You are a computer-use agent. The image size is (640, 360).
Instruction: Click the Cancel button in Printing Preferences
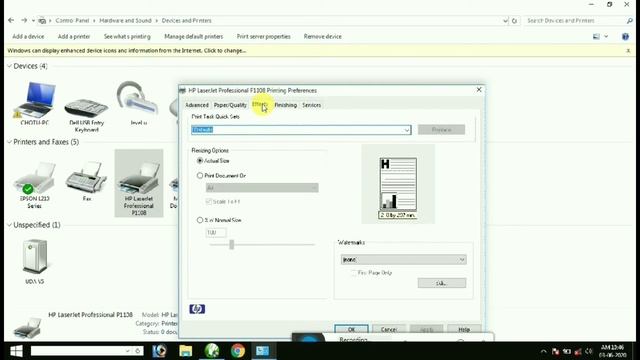pyautogui.click(x=389, y=329)
